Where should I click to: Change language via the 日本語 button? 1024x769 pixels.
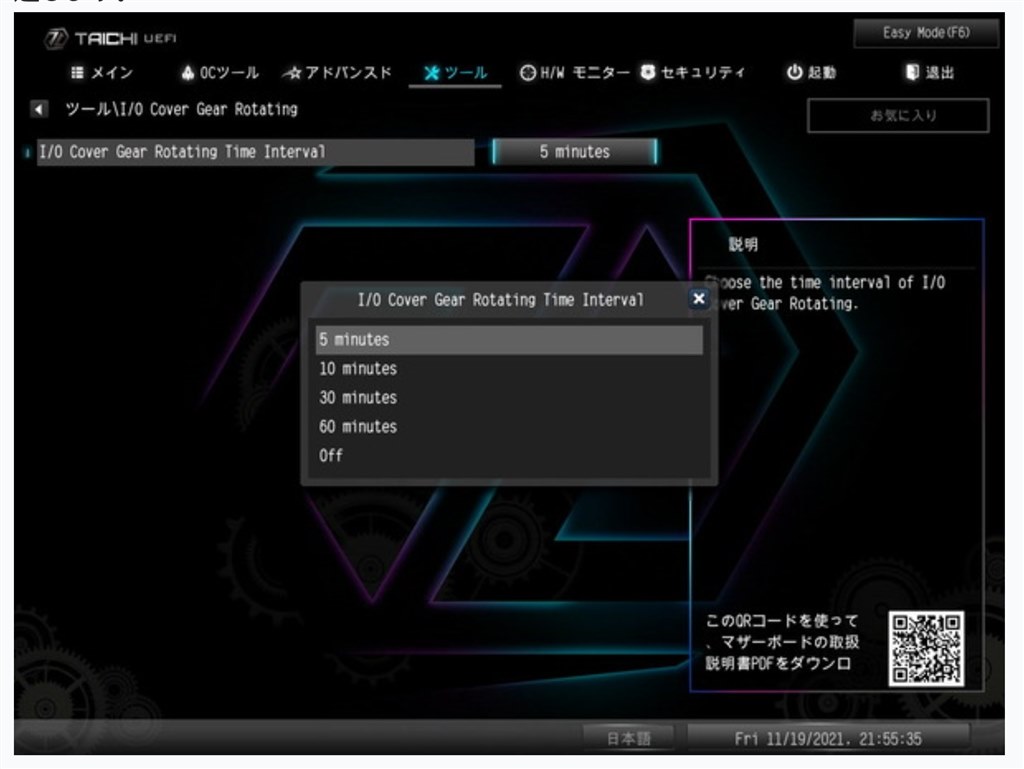pyautogui.click(x=632, y=738)
